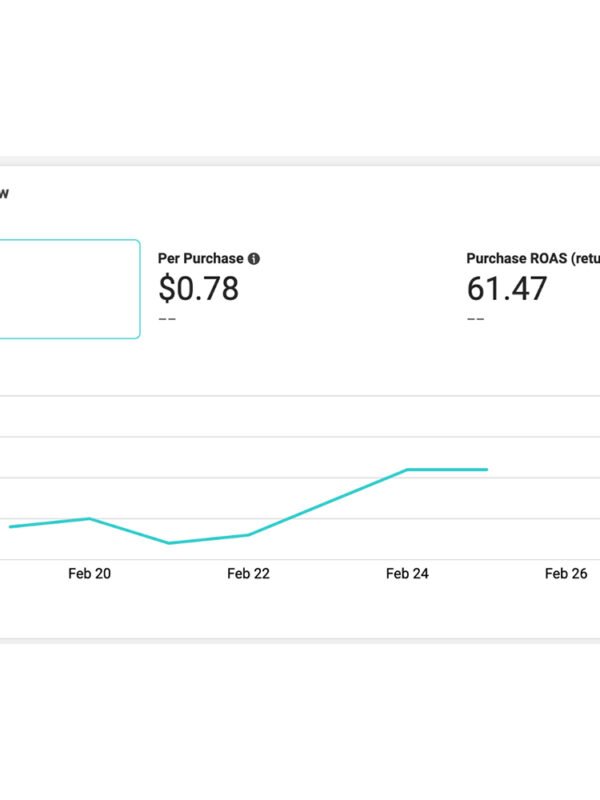Click the Feb 22 axis label
Screen dimensions: 600x800
(x=248, y=573)
